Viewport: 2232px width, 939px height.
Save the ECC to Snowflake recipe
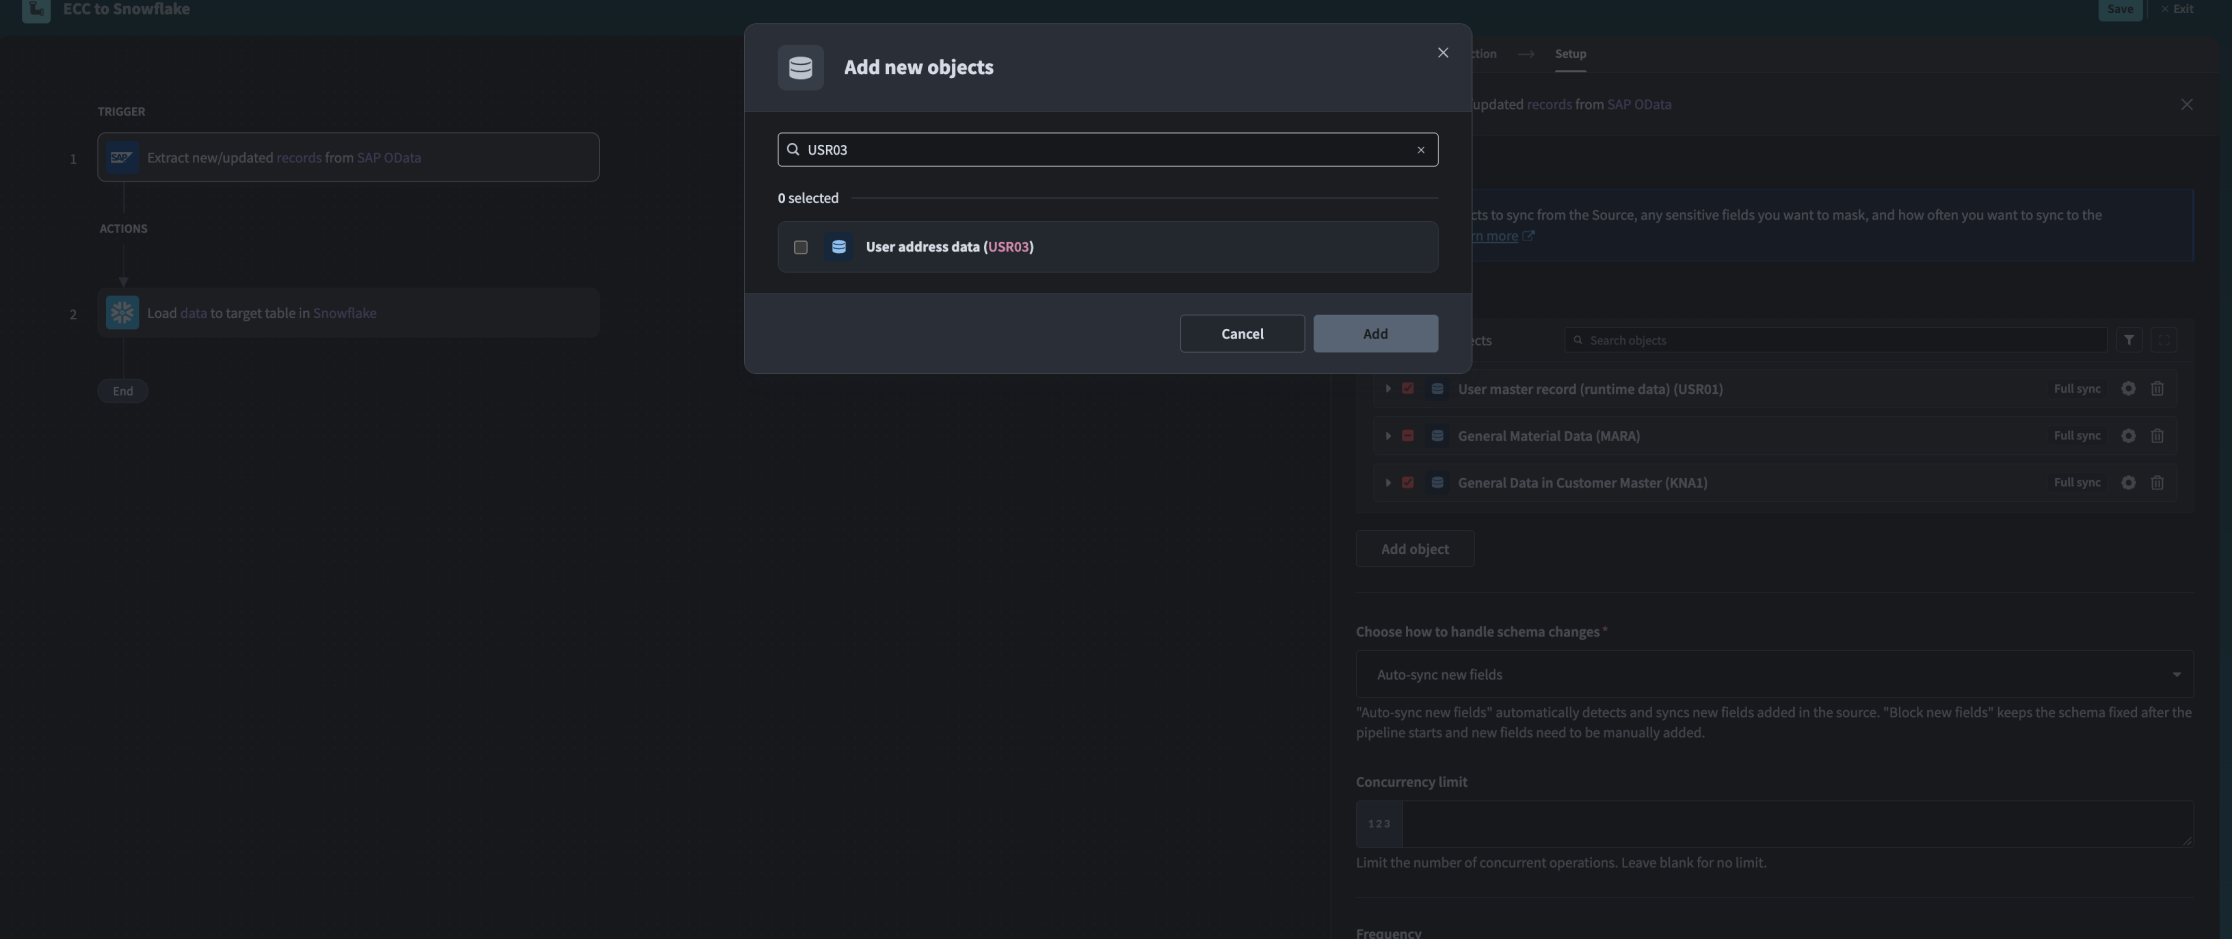(2120, 9)
